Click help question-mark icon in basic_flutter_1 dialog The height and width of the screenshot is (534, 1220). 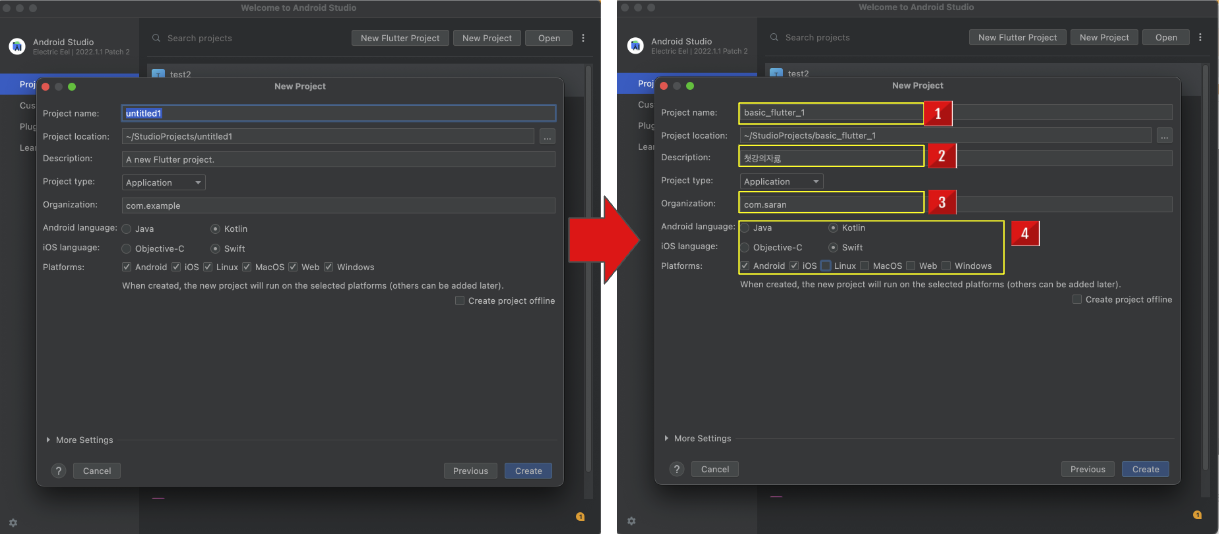click(677, 469)
